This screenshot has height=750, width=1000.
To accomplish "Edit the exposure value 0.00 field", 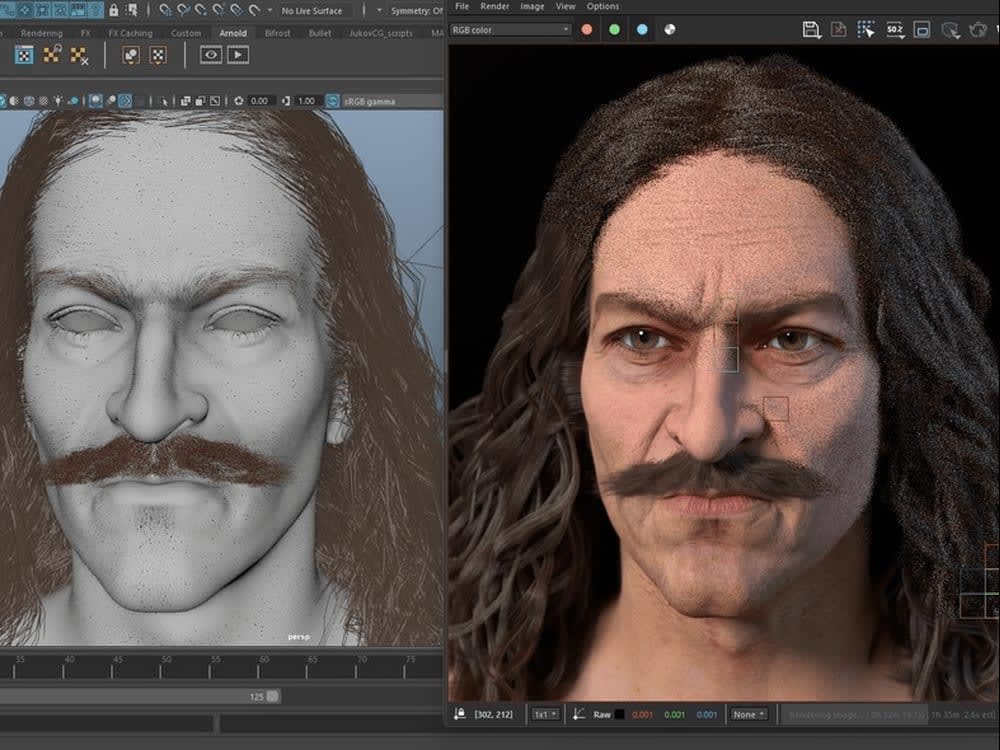I will [260, 101].
